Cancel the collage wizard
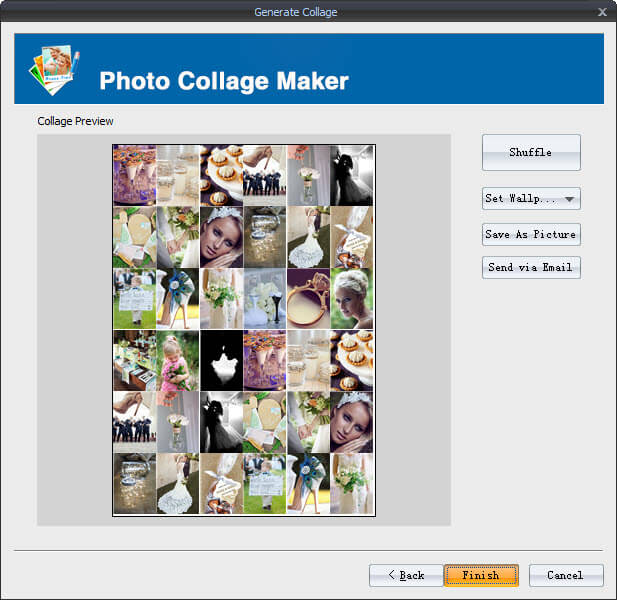Image resolution: width=617 pixels, height=600 pixels. tap(566, 575)
